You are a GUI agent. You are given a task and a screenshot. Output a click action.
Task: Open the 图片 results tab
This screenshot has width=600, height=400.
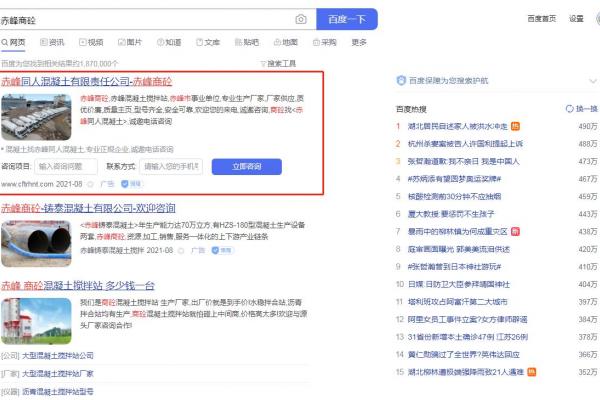[x=130, y=42]
